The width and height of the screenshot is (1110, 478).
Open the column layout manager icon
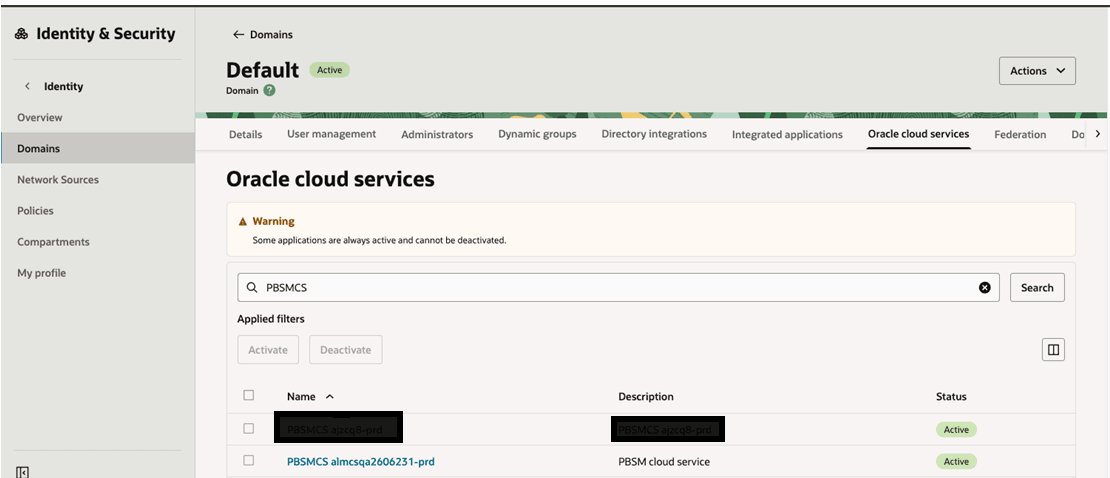tap(1053, 350)
